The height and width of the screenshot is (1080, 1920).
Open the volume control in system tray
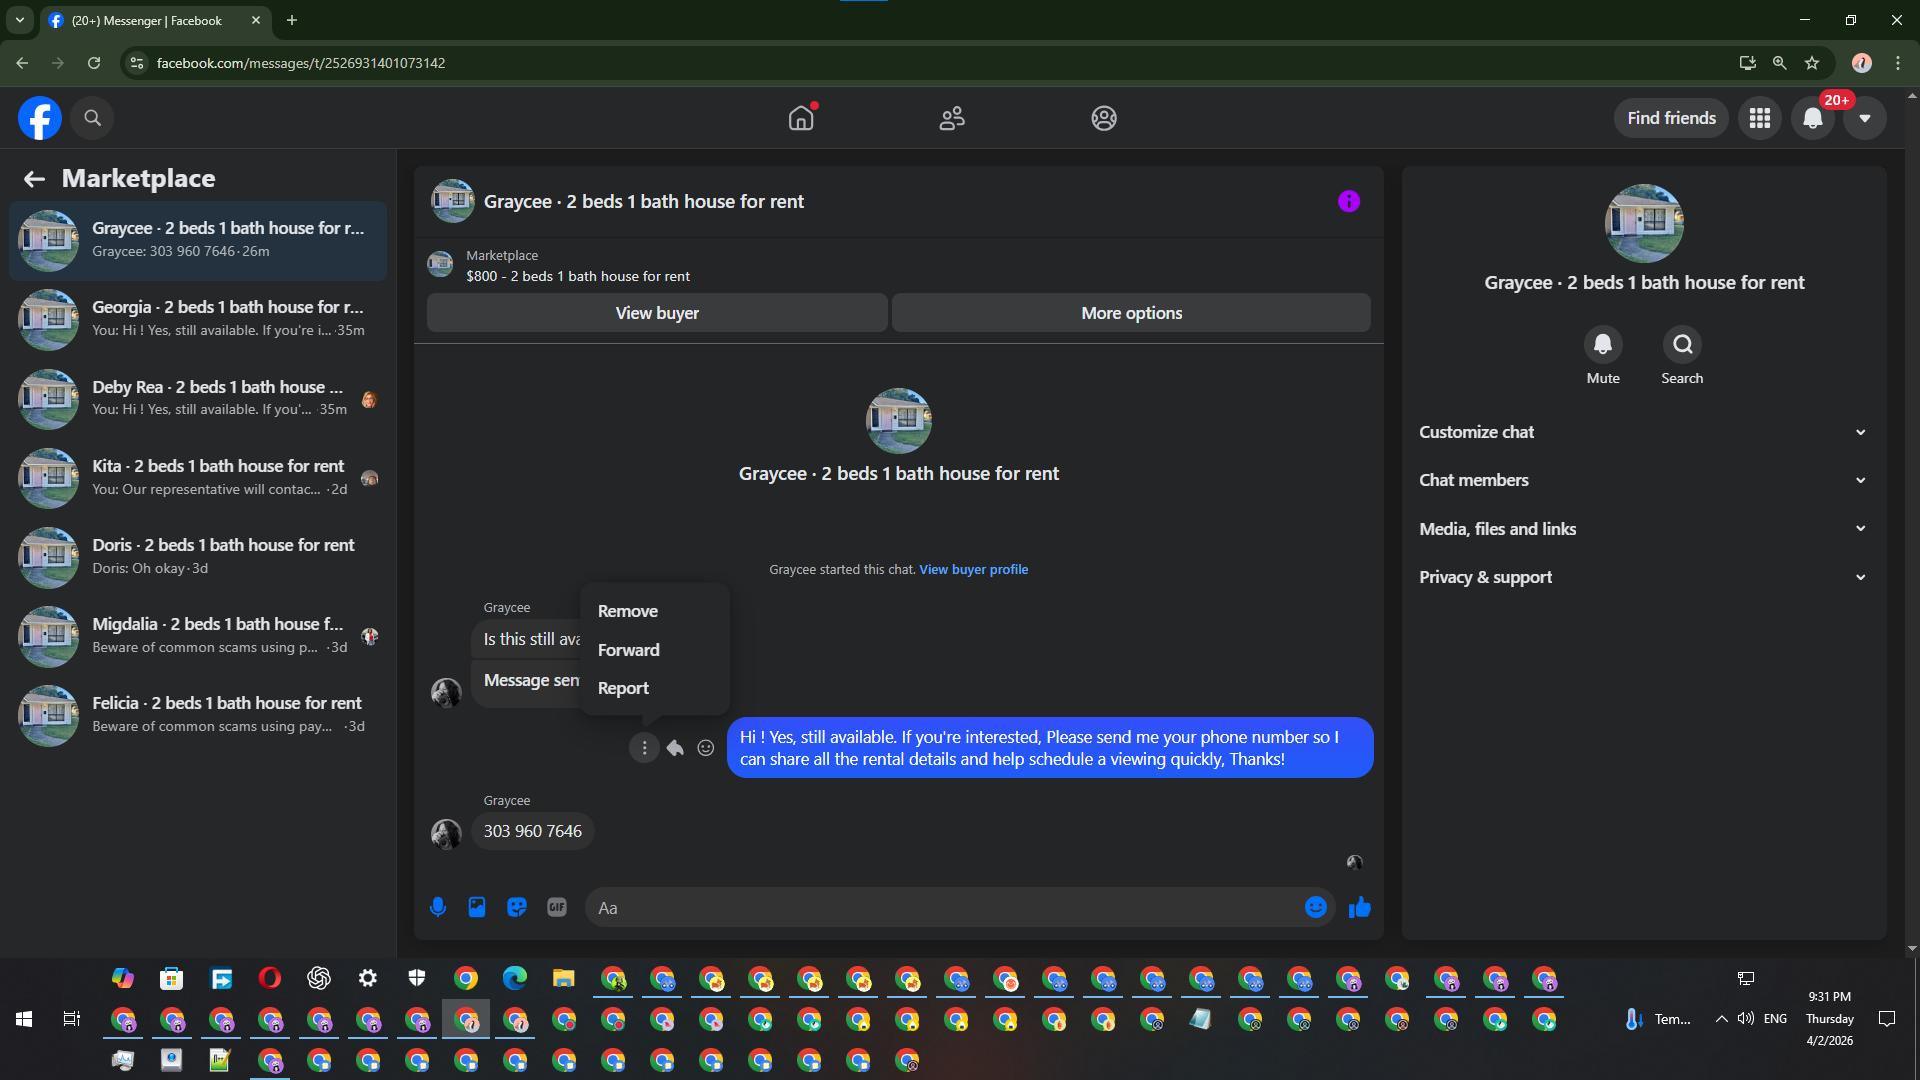[1746, 1019]
